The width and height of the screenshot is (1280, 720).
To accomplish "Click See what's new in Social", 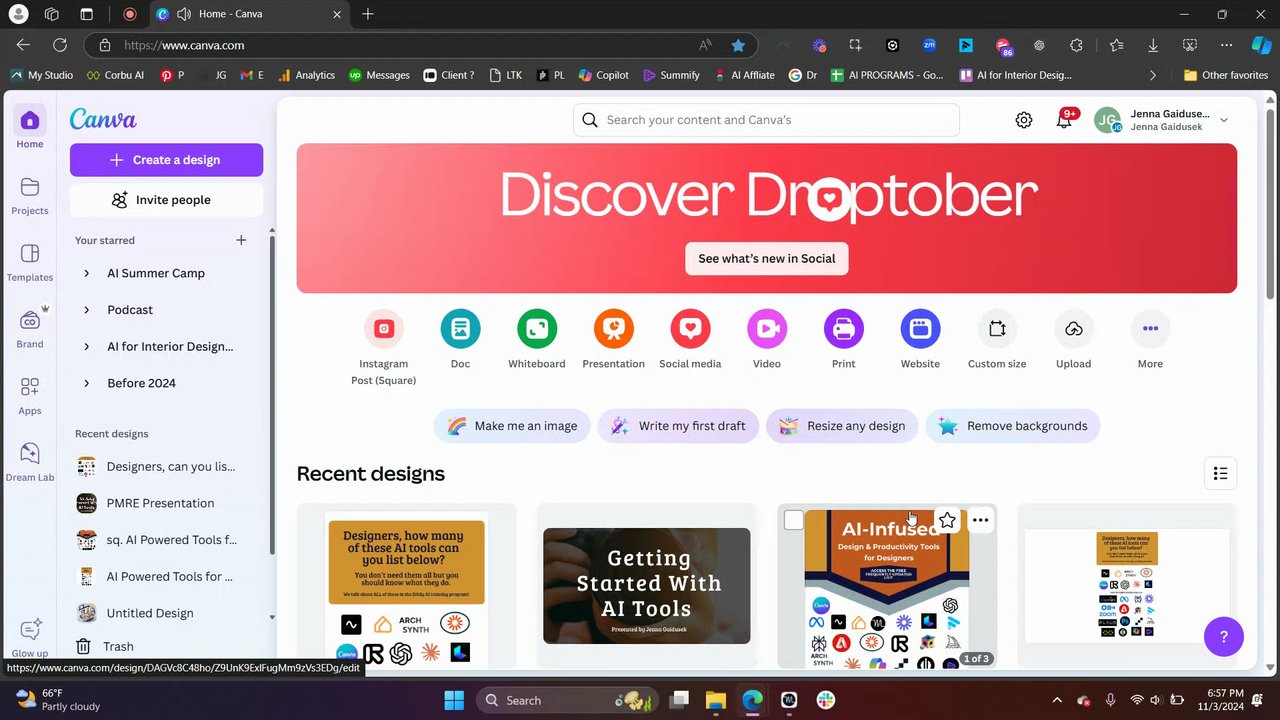I will click(767, 258).
